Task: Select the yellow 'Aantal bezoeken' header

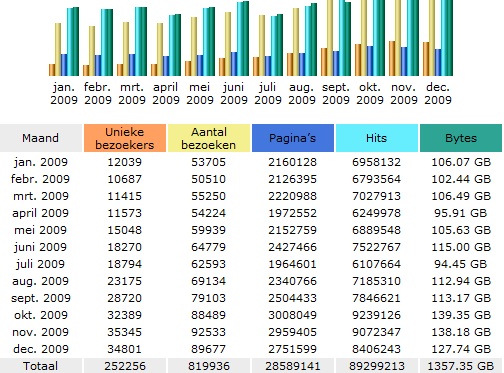Action: [209, 138]
